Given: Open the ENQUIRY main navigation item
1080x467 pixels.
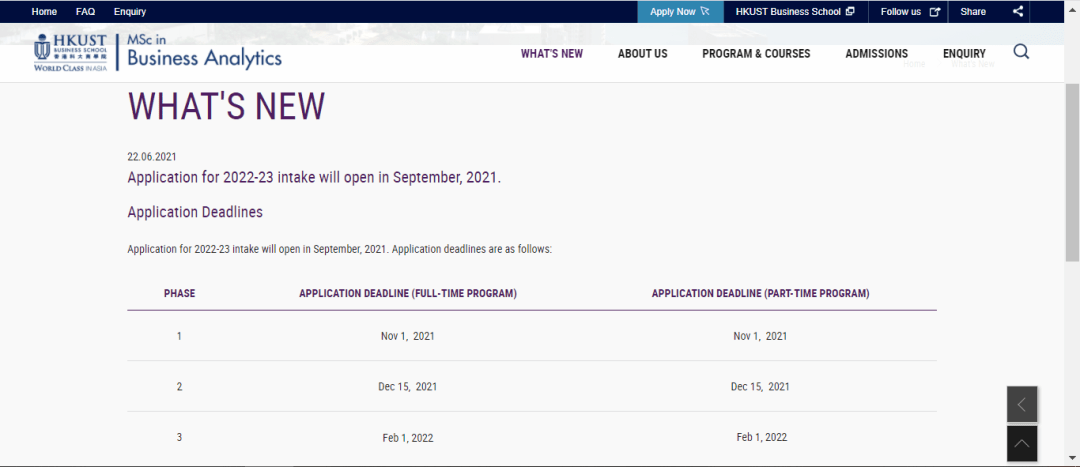Looking at the screenshot, I should point(964,54).
